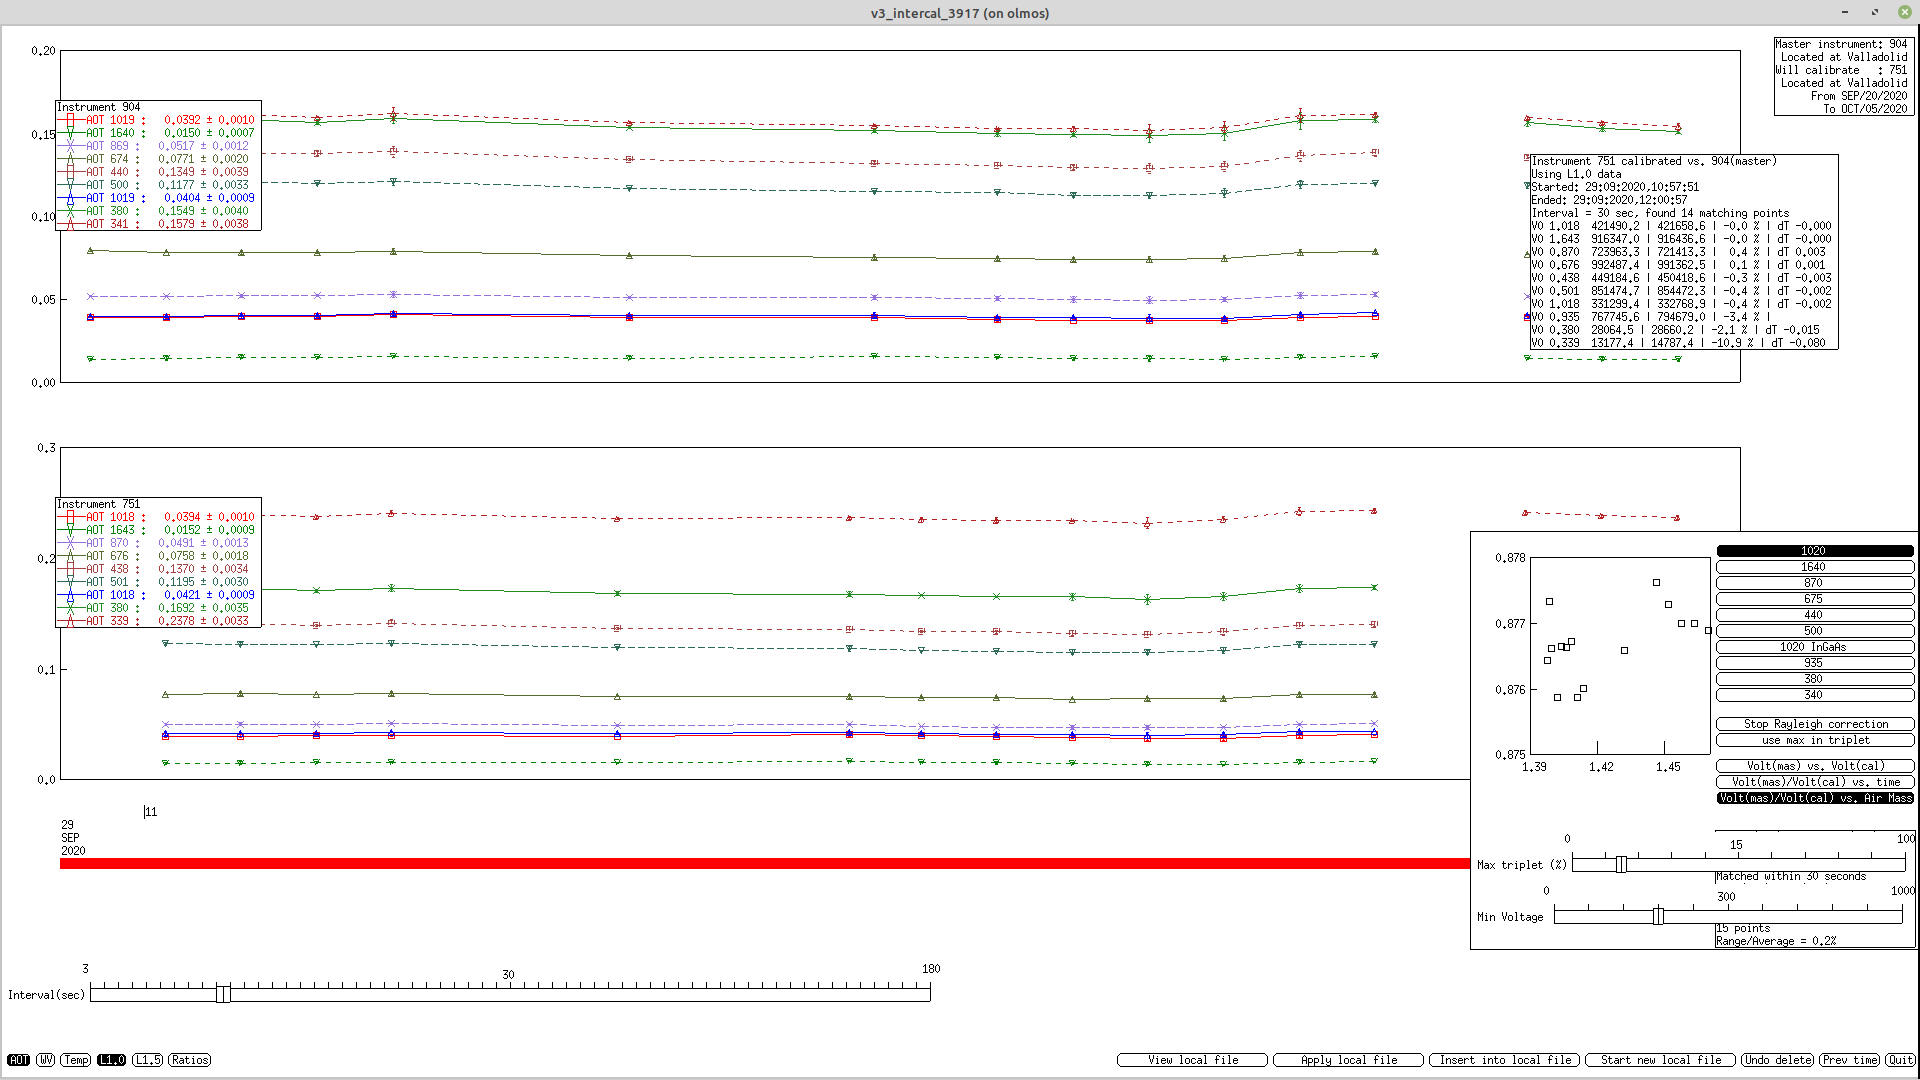Click Insert into local file
Screen dimensions: 1920x1080
(1504, 1060)
